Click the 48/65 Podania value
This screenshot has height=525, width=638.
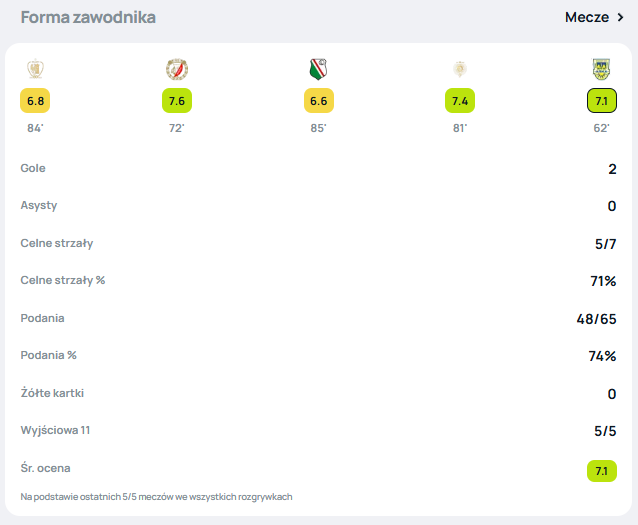[x=596, y=319]
